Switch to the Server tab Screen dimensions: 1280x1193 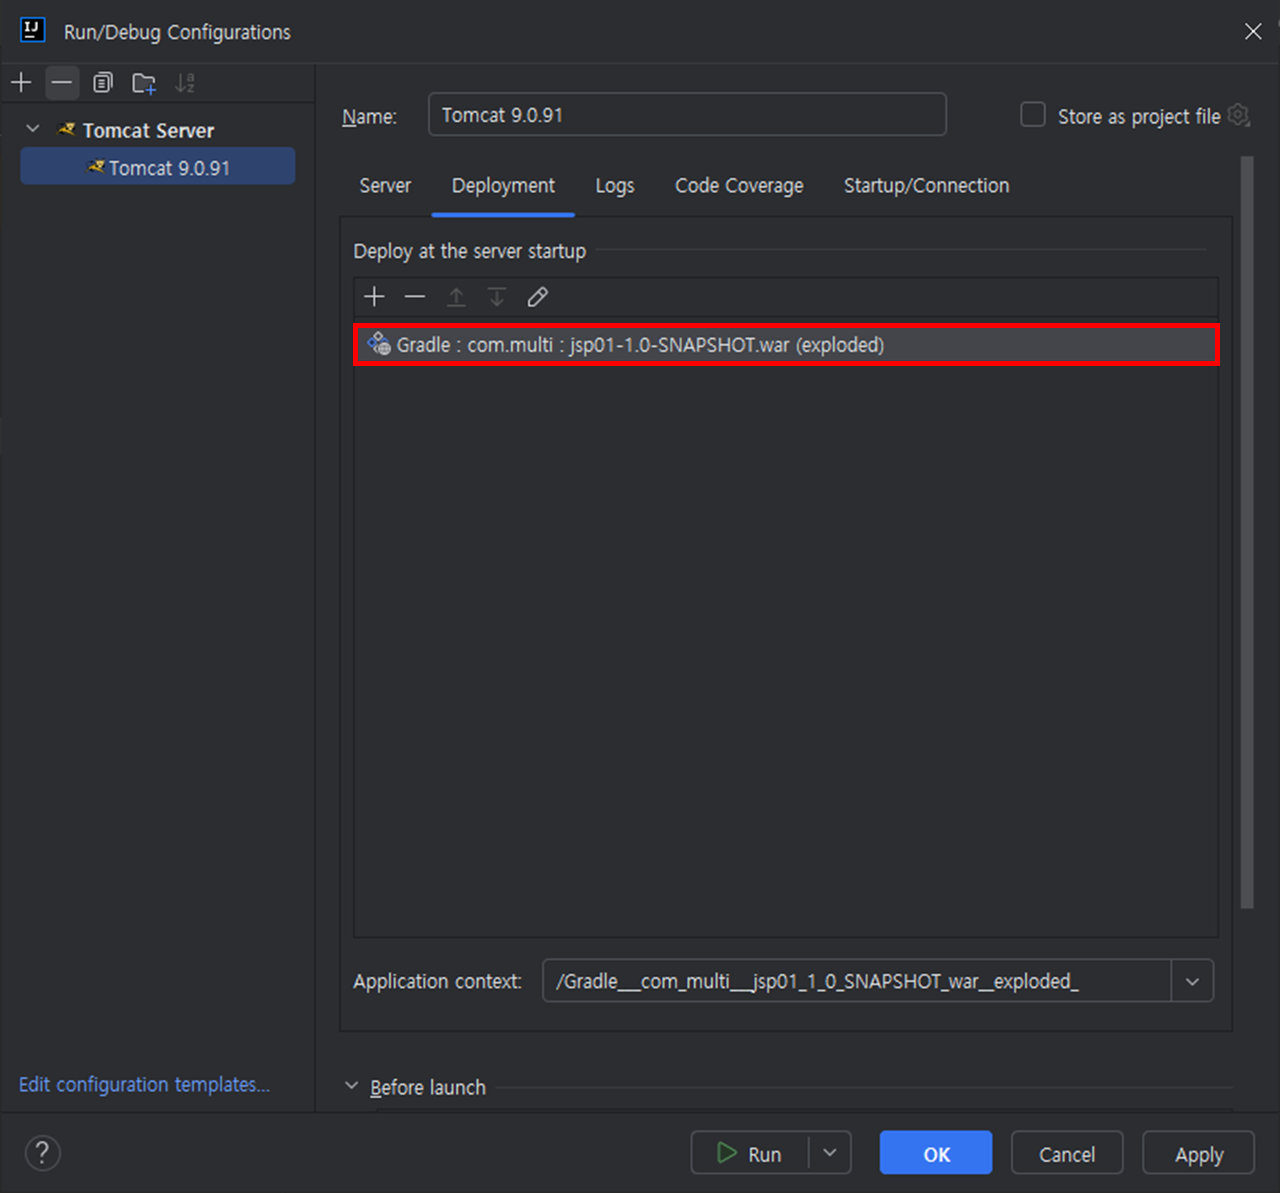click(385, 186)
